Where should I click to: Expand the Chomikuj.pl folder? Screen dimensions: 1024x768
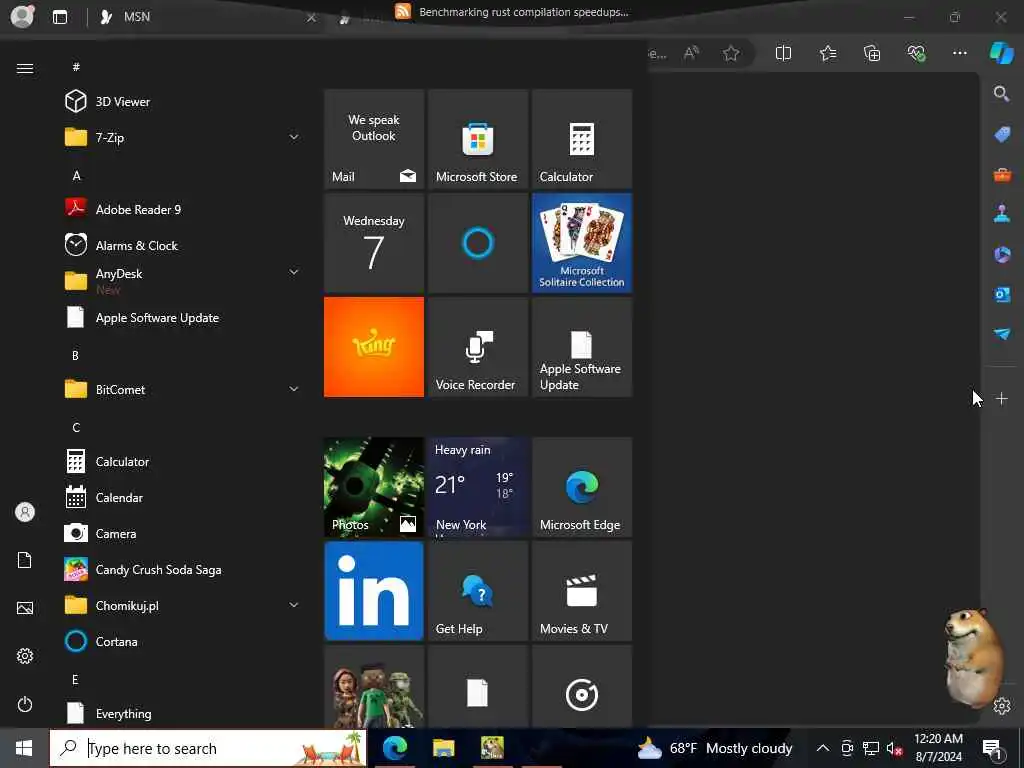tap(182, 605)
